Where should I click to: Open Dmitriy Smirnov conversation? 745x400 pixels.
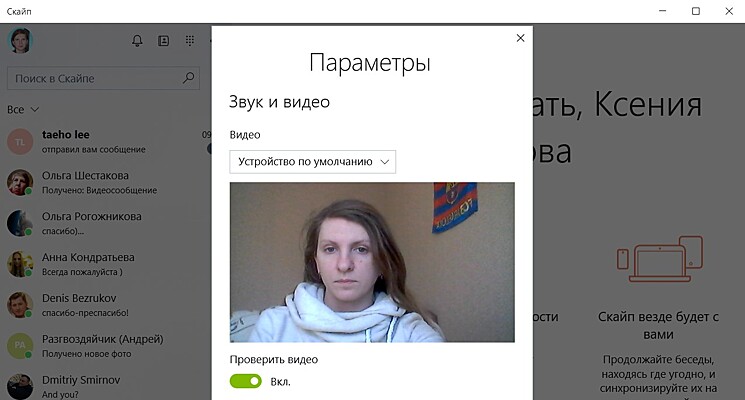click(x=100, y=386)
